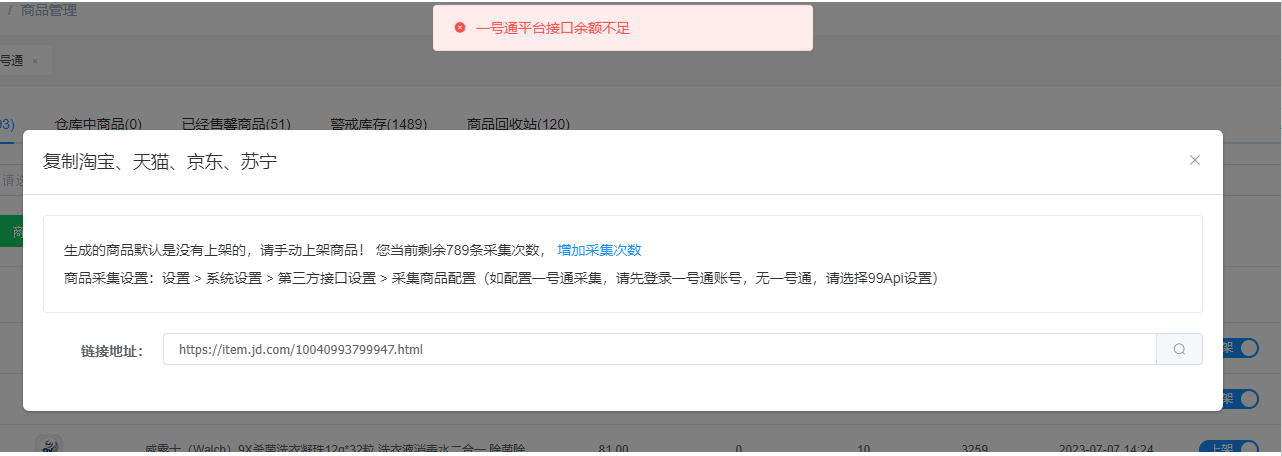Open the 商品回收站(120) tab
The width and height of the screenshot is (1282, 456).
(518, 124)
